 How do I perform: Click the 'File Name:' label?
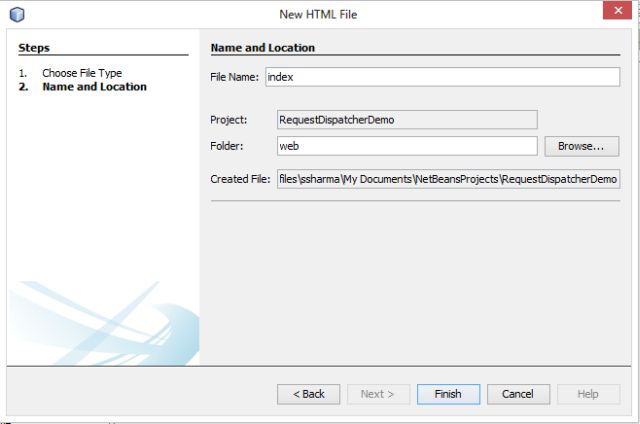coord(234,77)
